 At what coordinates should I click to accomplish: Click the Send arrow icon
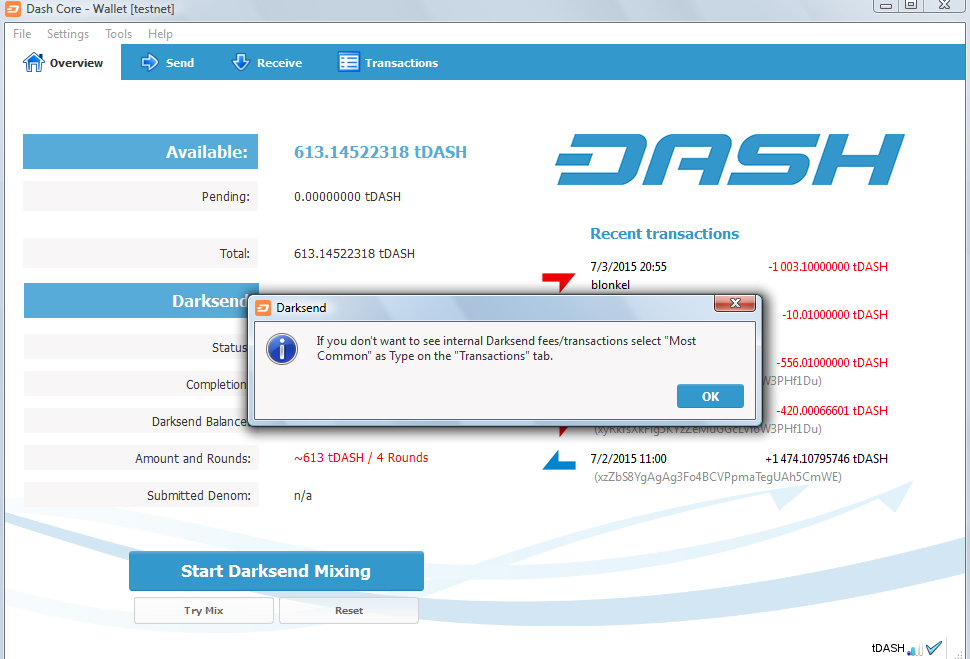point(149,62)
